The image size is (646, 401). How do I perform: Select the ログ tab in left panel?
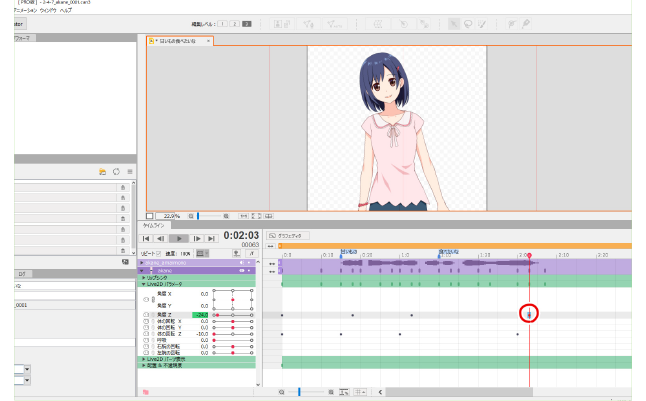pos(22,274)
